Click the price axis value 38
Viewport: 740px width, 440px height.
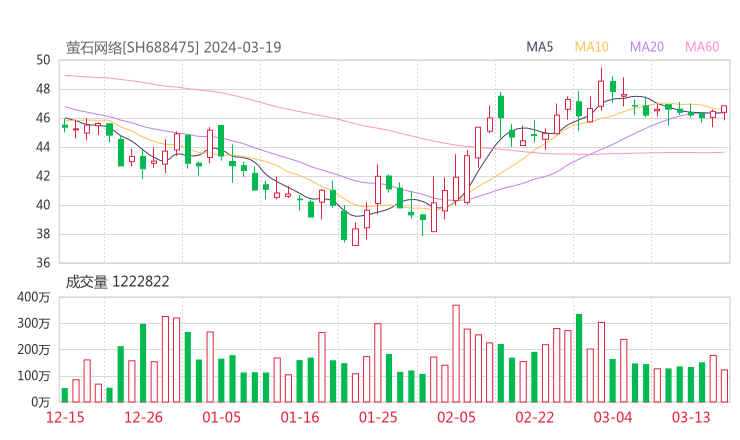43,234
